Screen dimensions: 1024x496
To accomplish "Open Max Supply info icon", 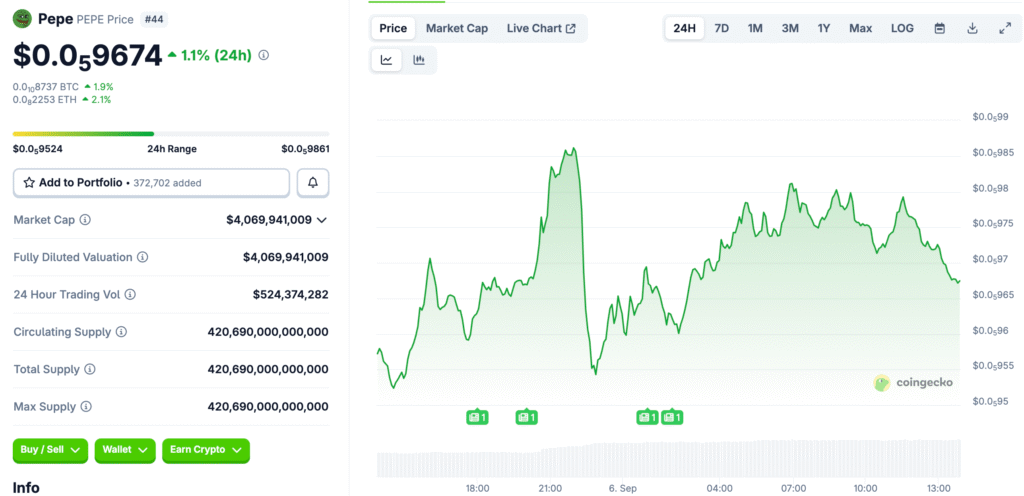I will click(x=86, y=407).
